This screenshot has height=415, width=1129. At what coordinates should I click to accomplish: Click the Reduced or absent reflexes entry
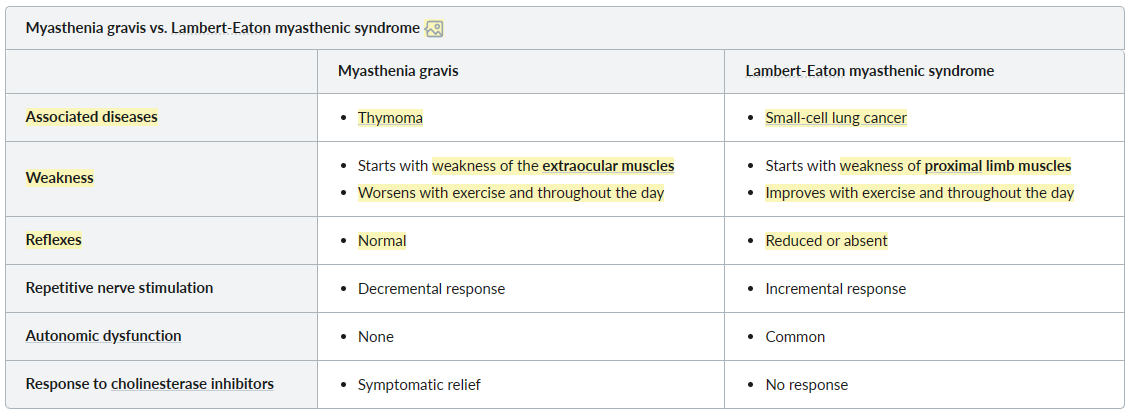click(827, 241)
